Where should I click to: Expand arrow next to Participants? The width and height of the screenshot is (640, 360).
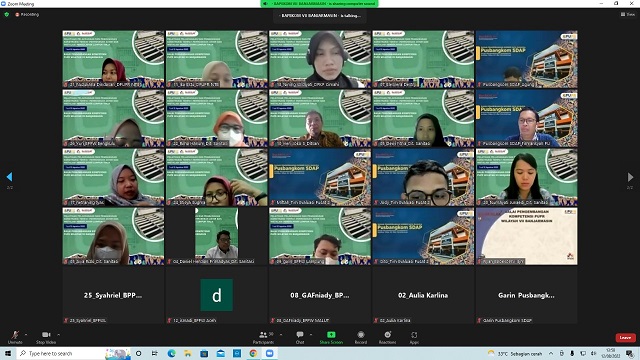click(x=281, y=335)
